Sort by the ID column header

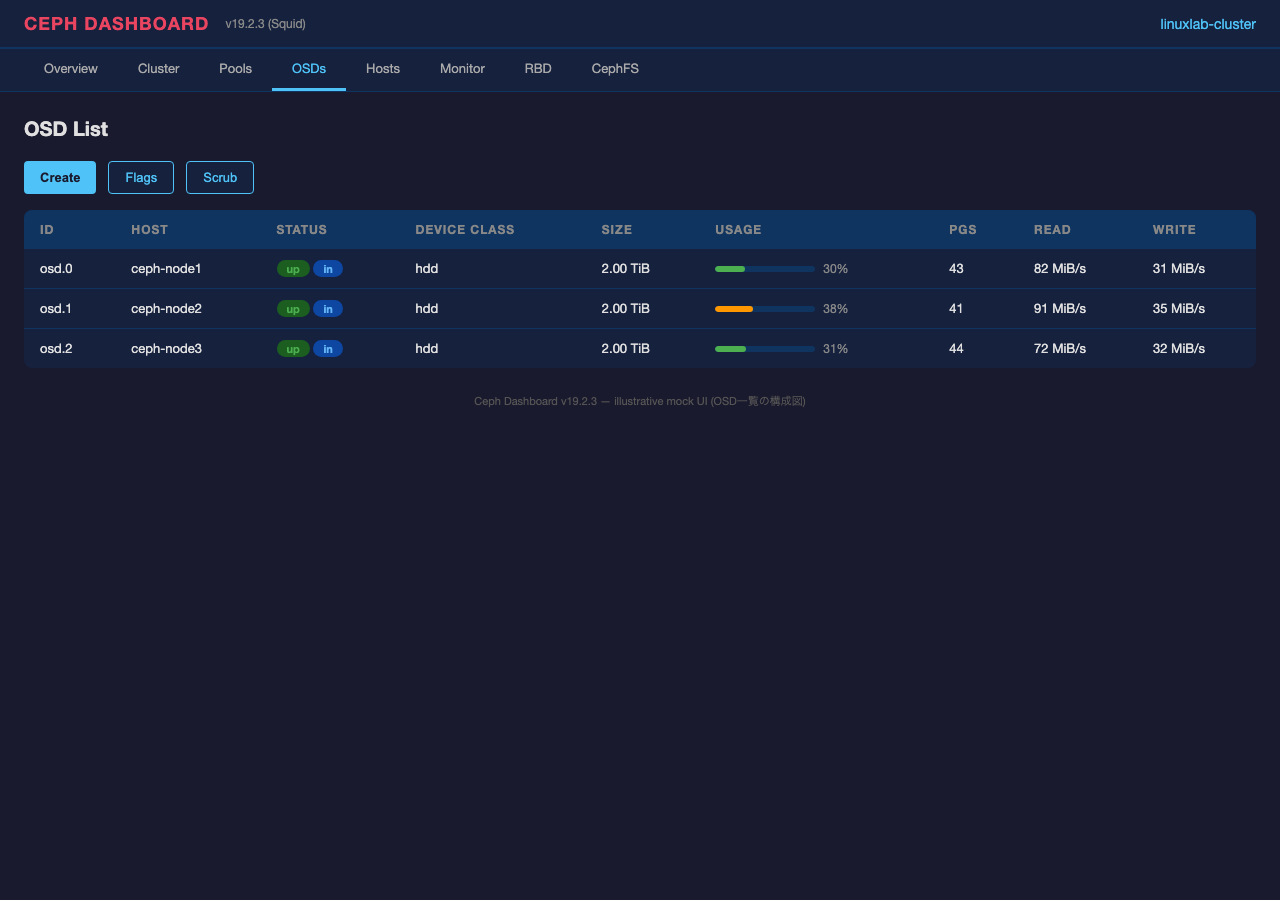point(47,230)
